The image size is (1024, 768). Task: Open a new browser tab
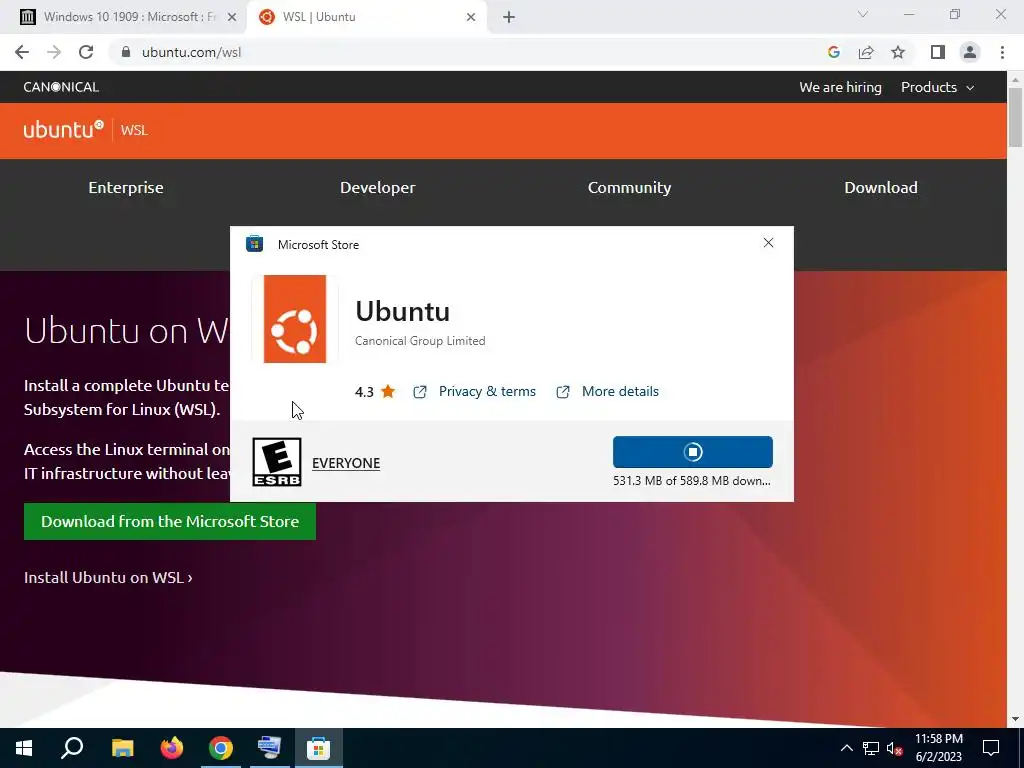pyautogui.click(x=509, y=17)
